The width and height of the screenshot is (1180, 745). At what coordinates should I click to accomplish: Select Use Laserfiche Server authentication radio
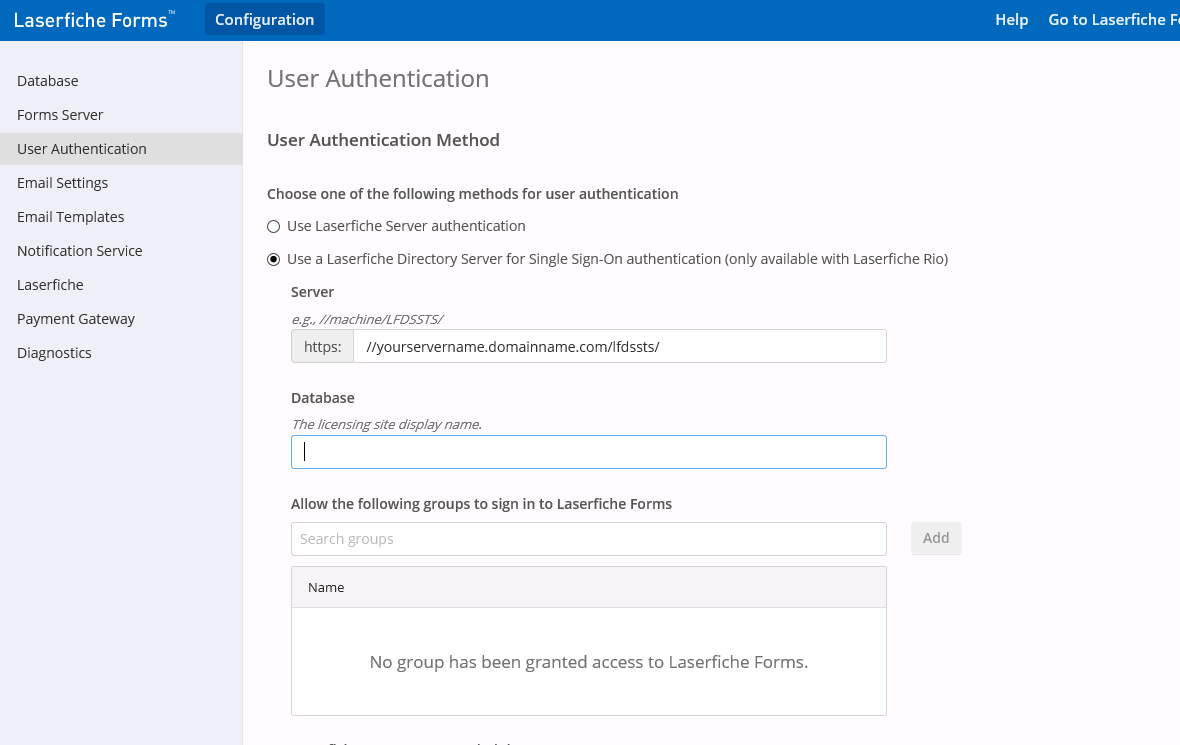click(x=274, y=227)
